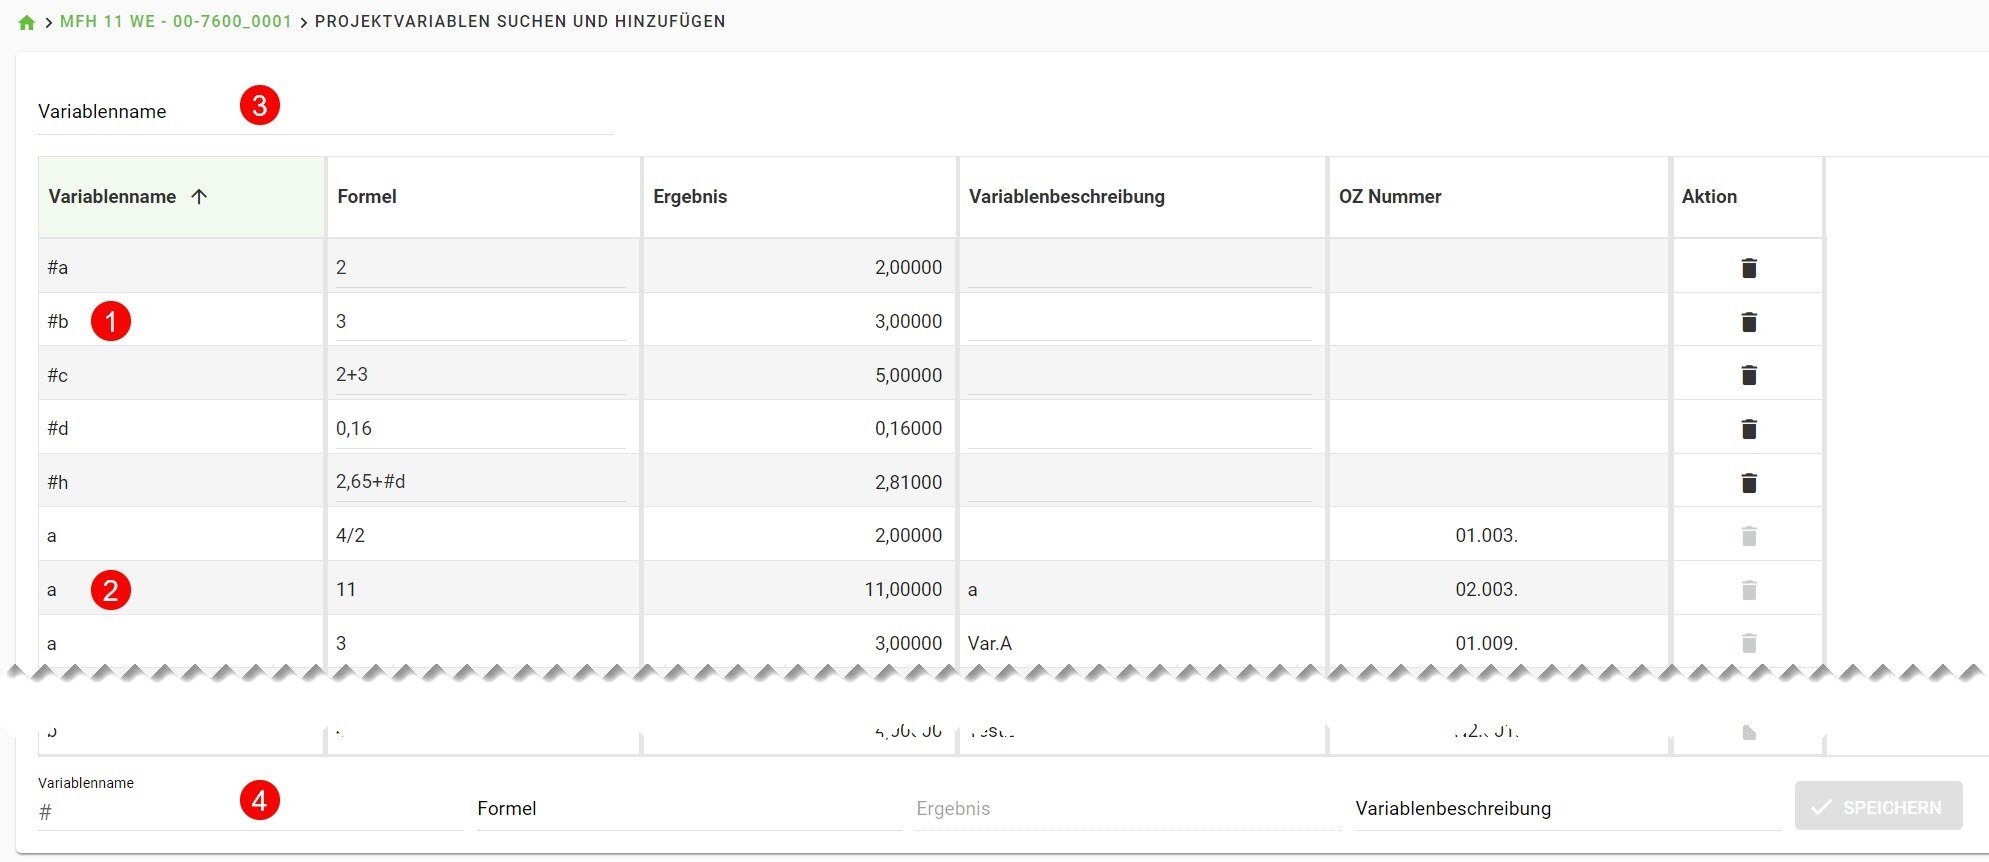Sort by OZ Nummer column header
The width and height of the screenshot is (1989, 862).
[x=1389, y=197]
